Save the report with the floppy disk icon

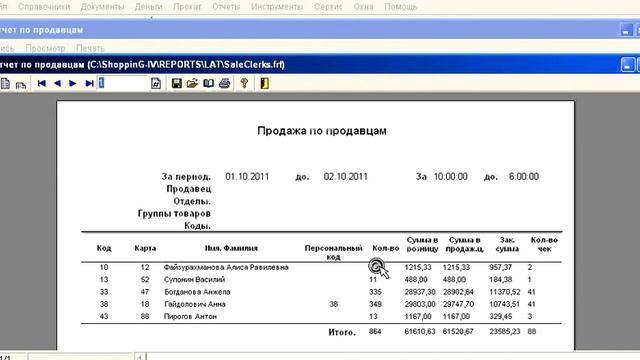tap(176, 84)
